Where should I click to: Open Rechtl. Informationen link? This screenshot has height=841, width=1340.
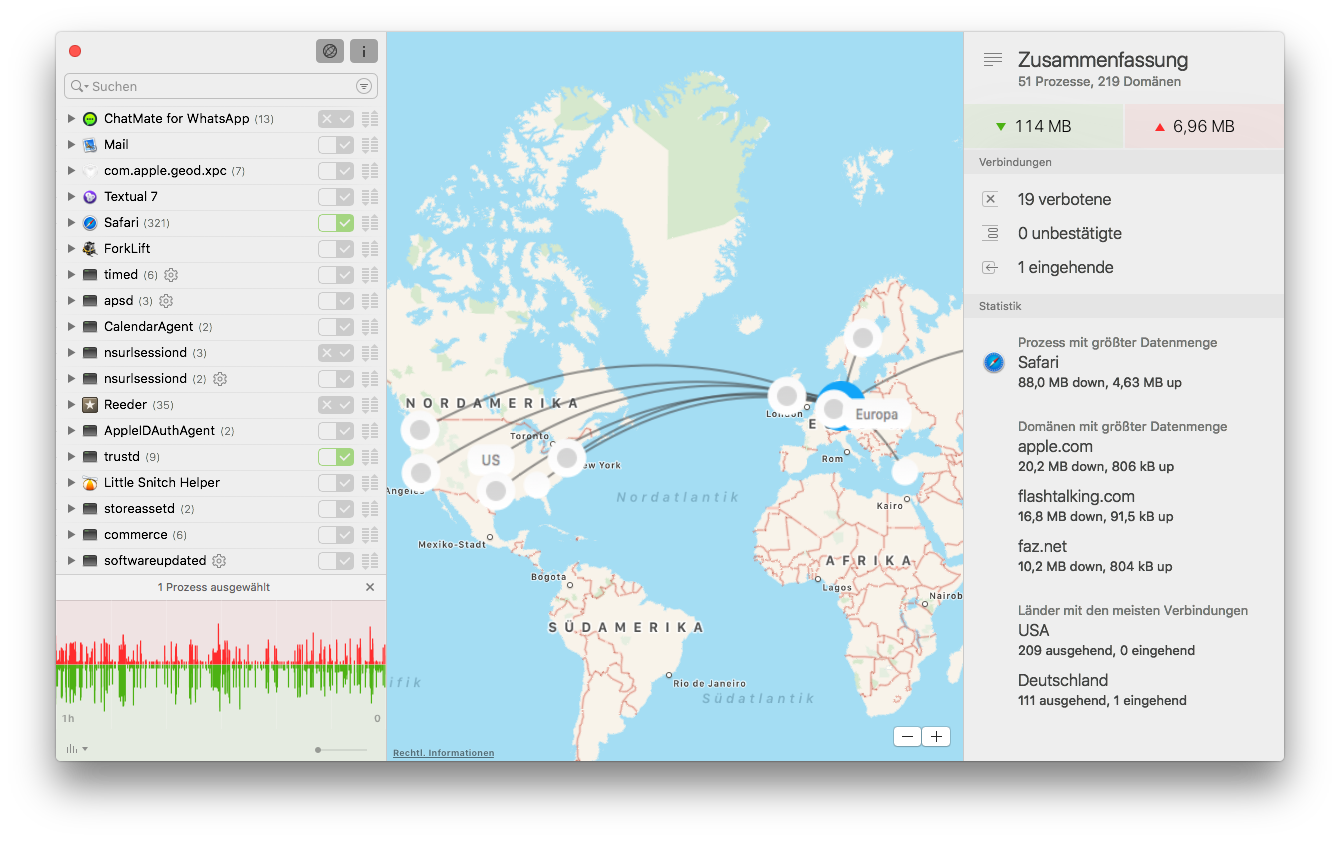(443, 753)
